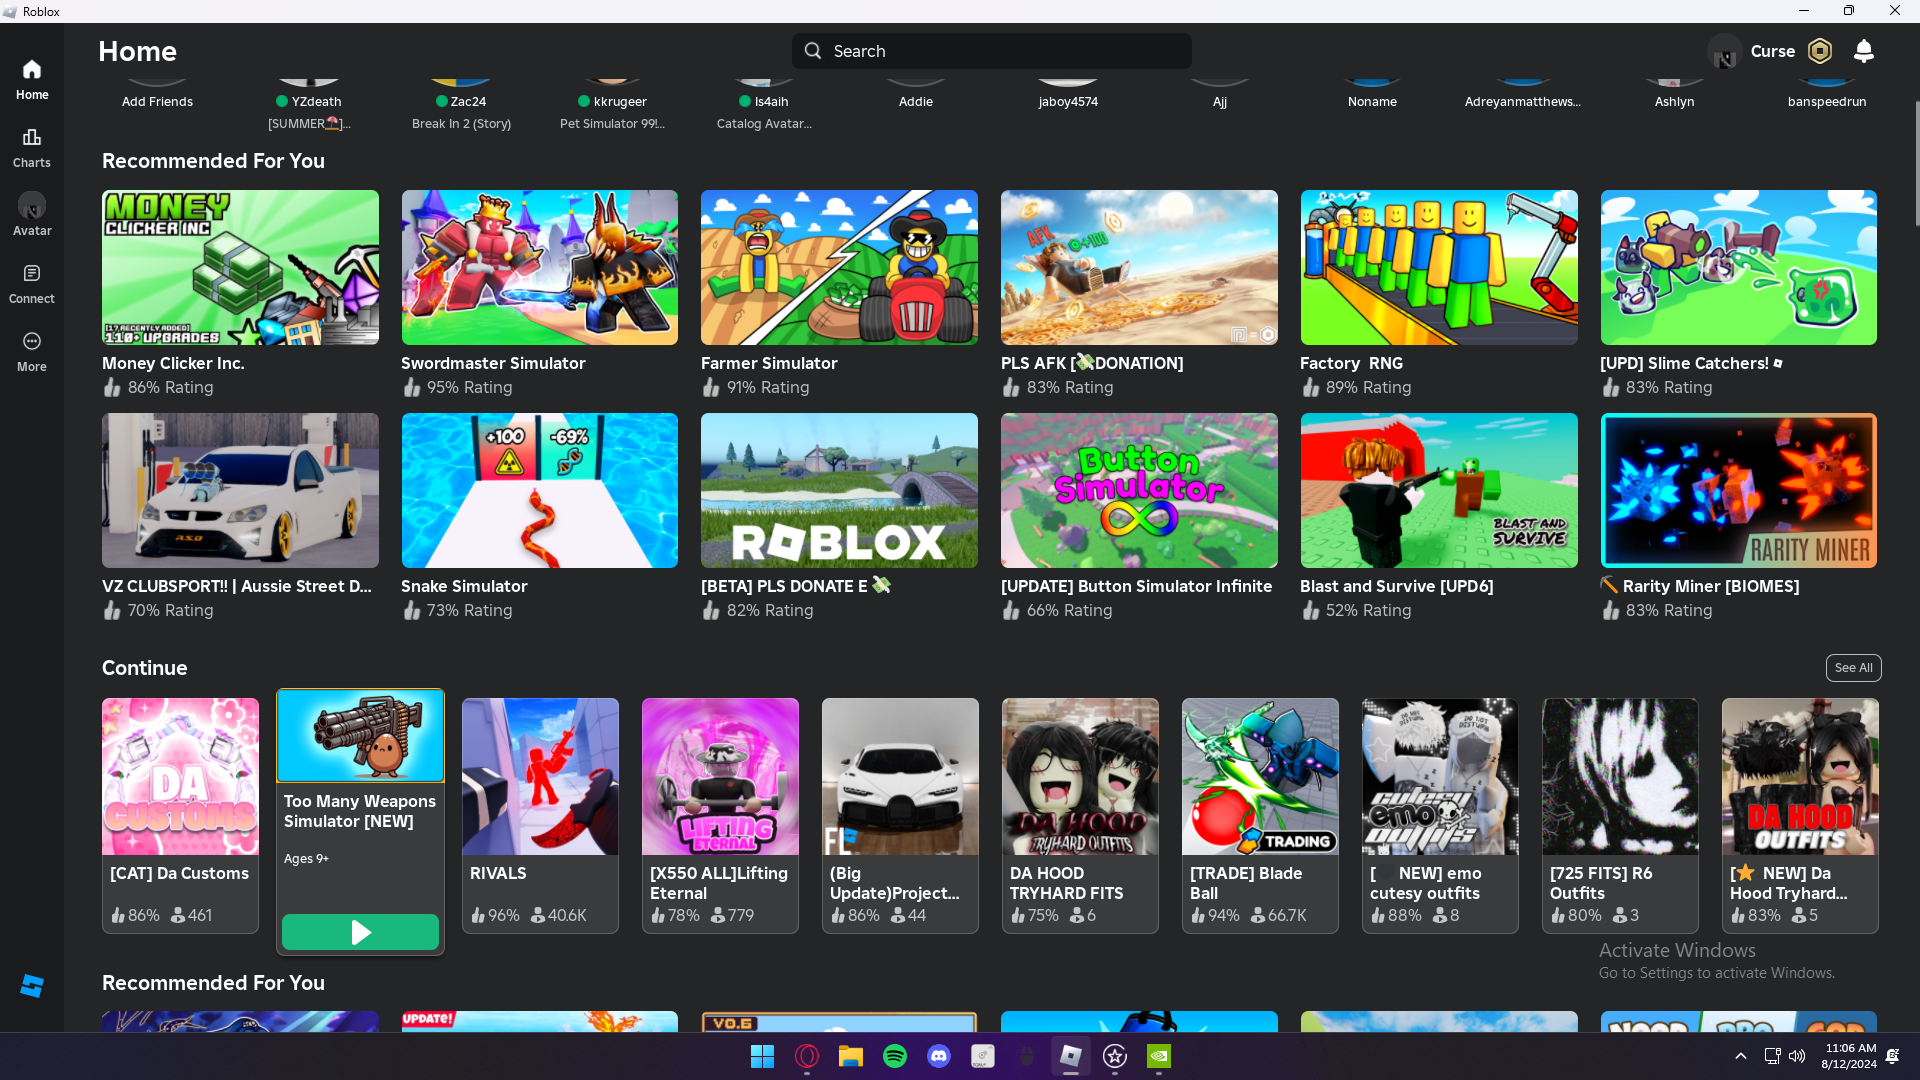1920x1080 pixels.
Task: Expand the system tray hidden icons chevron
Action: (x=1741, y=1056)
